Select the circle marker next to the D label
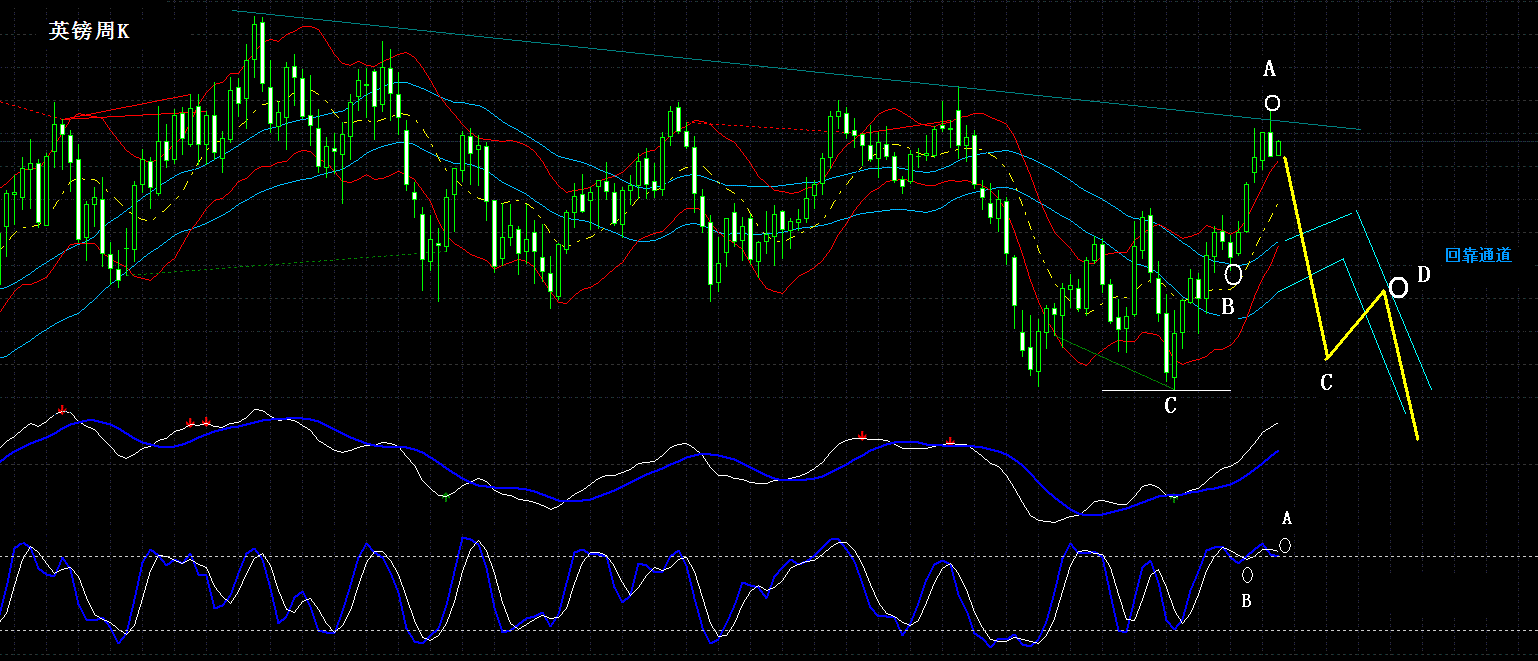 (x=1399, y=288)
